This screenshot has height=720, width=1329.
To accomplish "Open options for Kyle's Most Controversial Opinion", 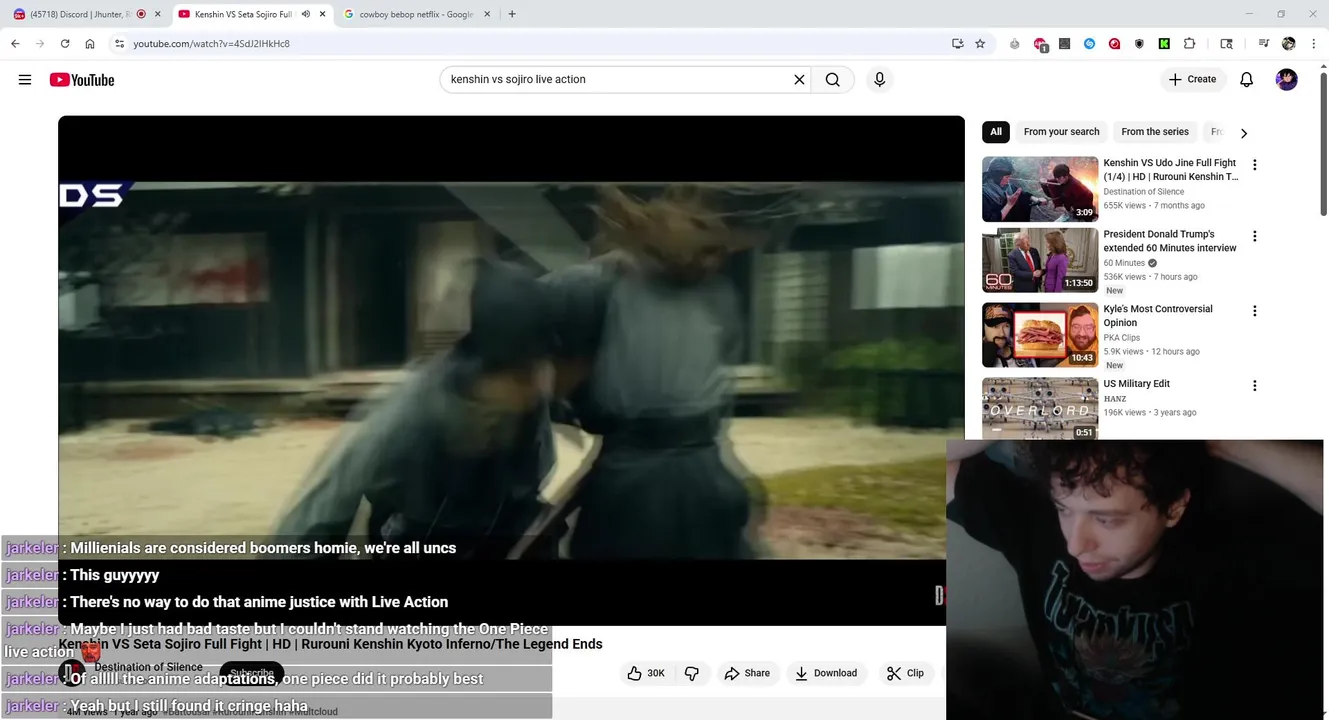I will 1255,312.
